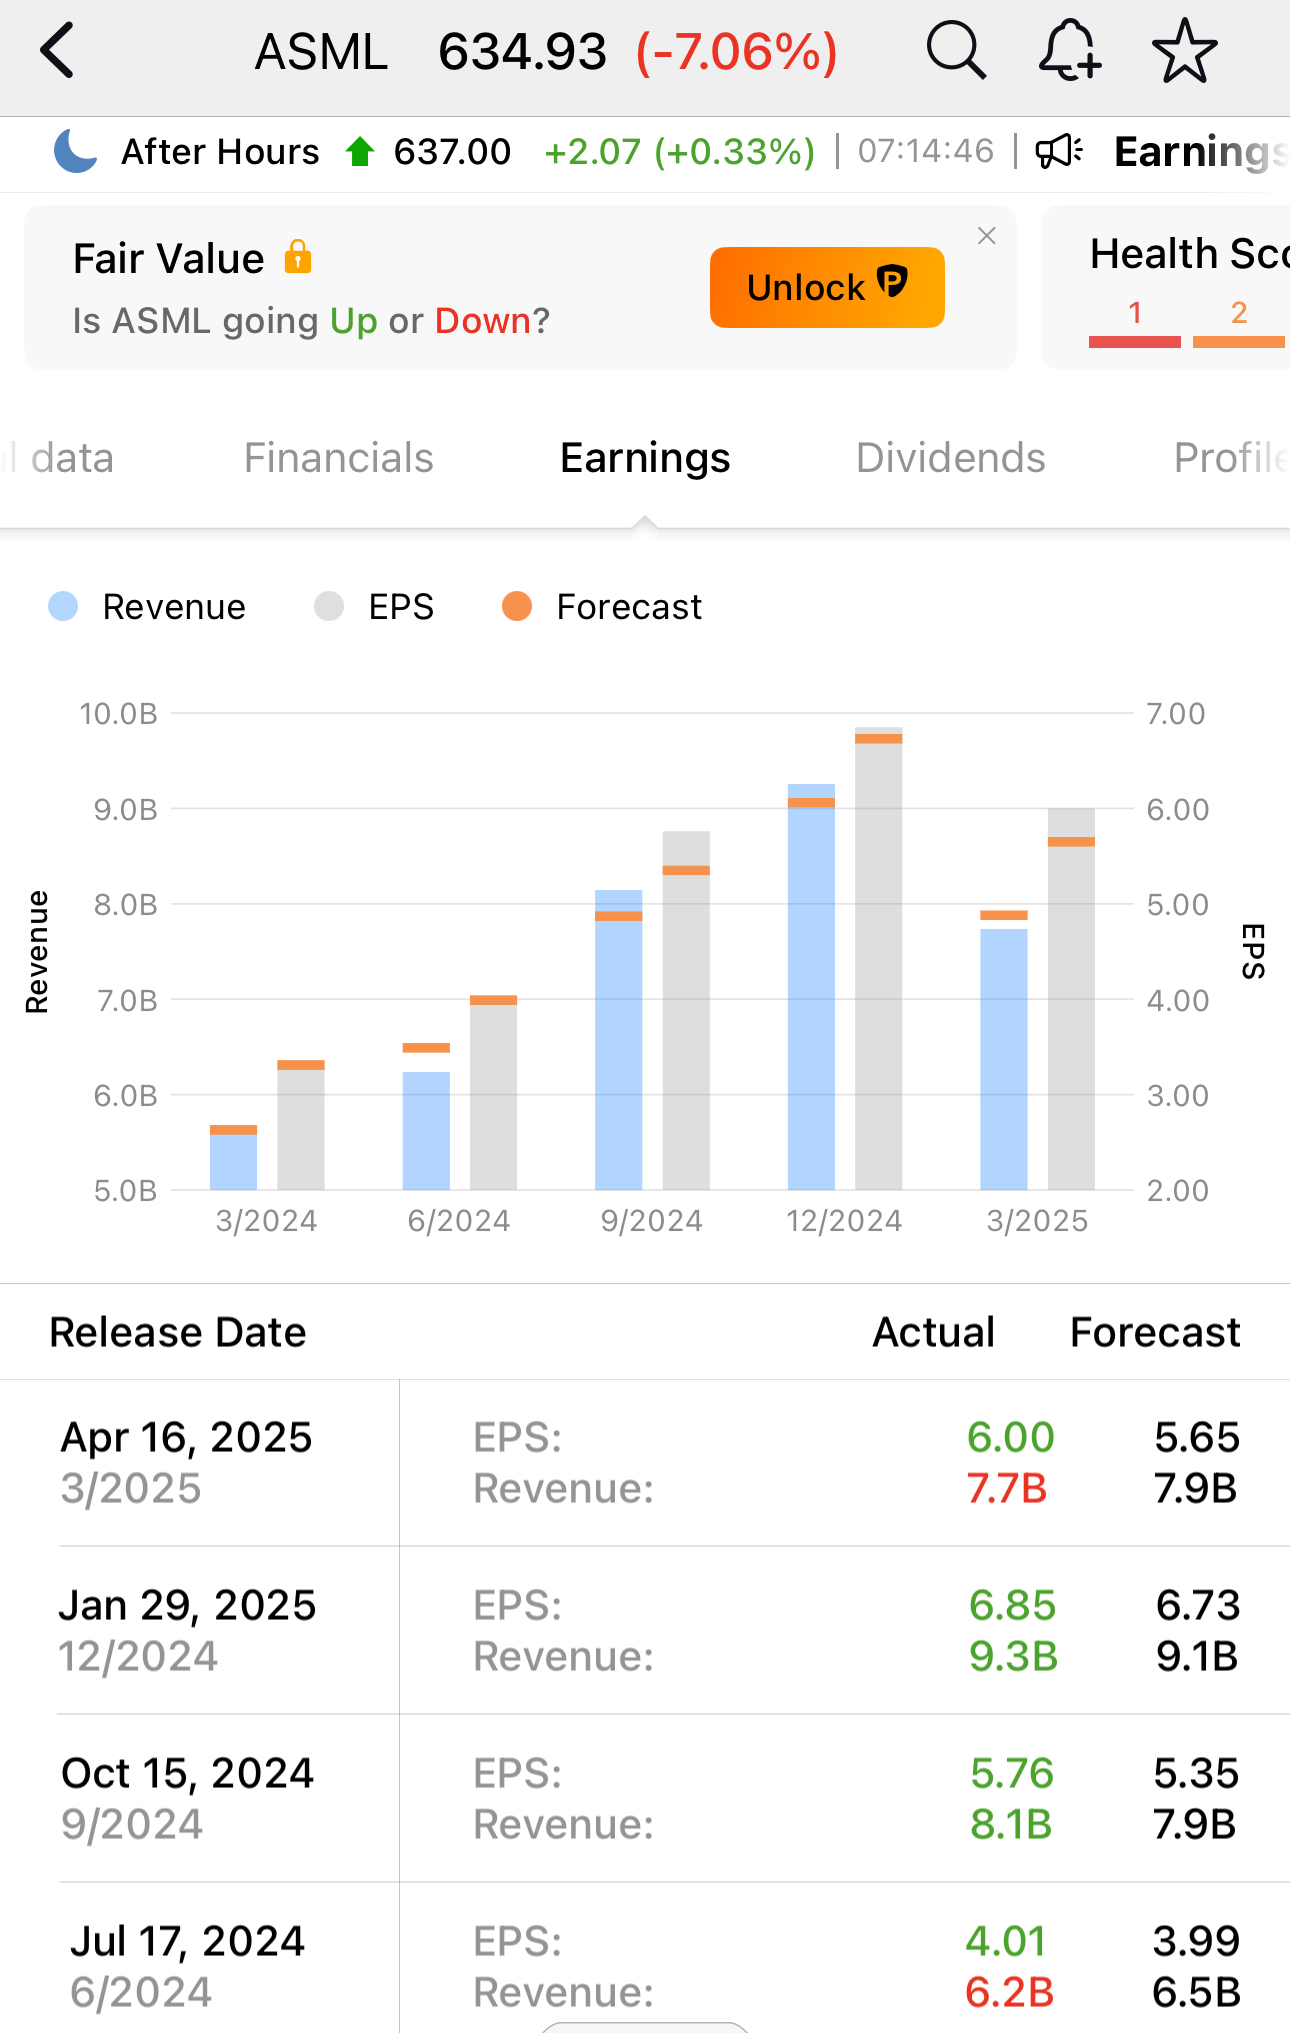Switch to Dividends tab
1290x2033 pixels.
[x=951, y=458]
